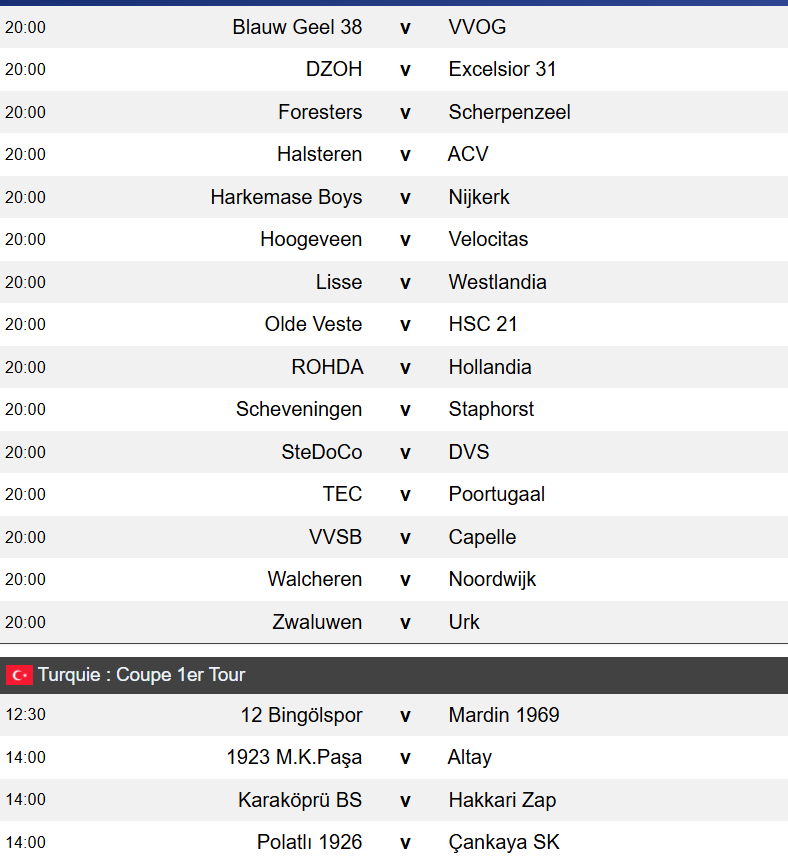788x859 pixels.
Task: Click the Turkish flag icon
Action: 19,675
